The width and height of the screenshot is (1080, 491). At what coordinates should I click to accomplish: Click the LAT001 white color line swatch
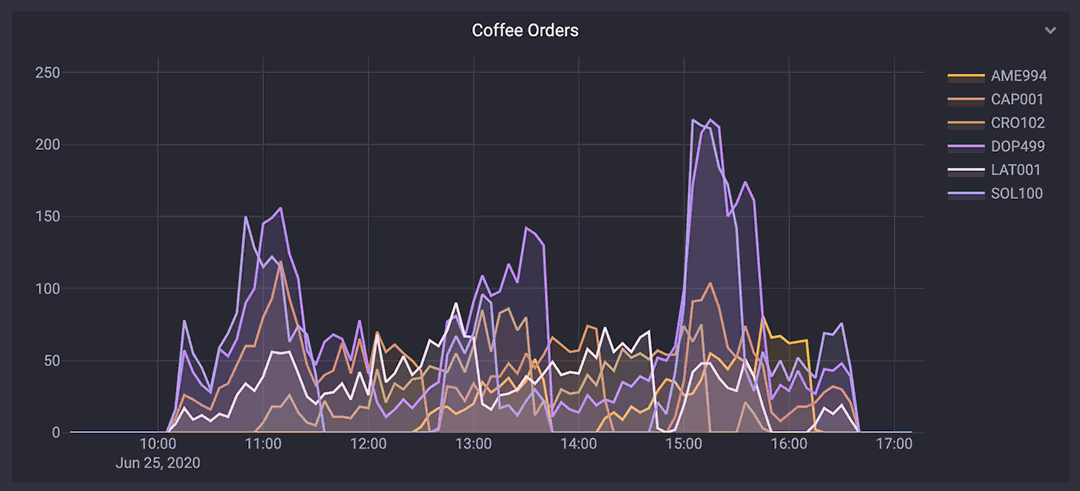(966, 169)
